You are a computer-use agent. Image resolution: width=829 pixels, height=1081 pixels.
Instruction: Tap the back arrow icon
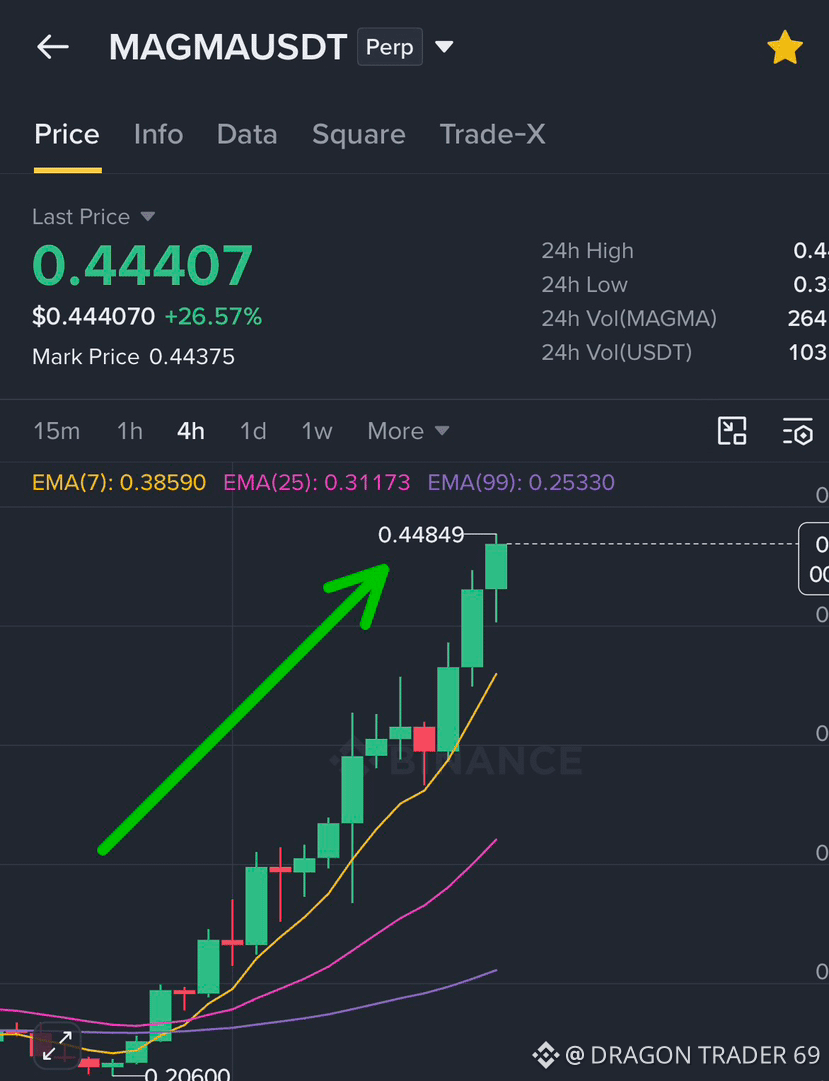(x=52, y=47)
